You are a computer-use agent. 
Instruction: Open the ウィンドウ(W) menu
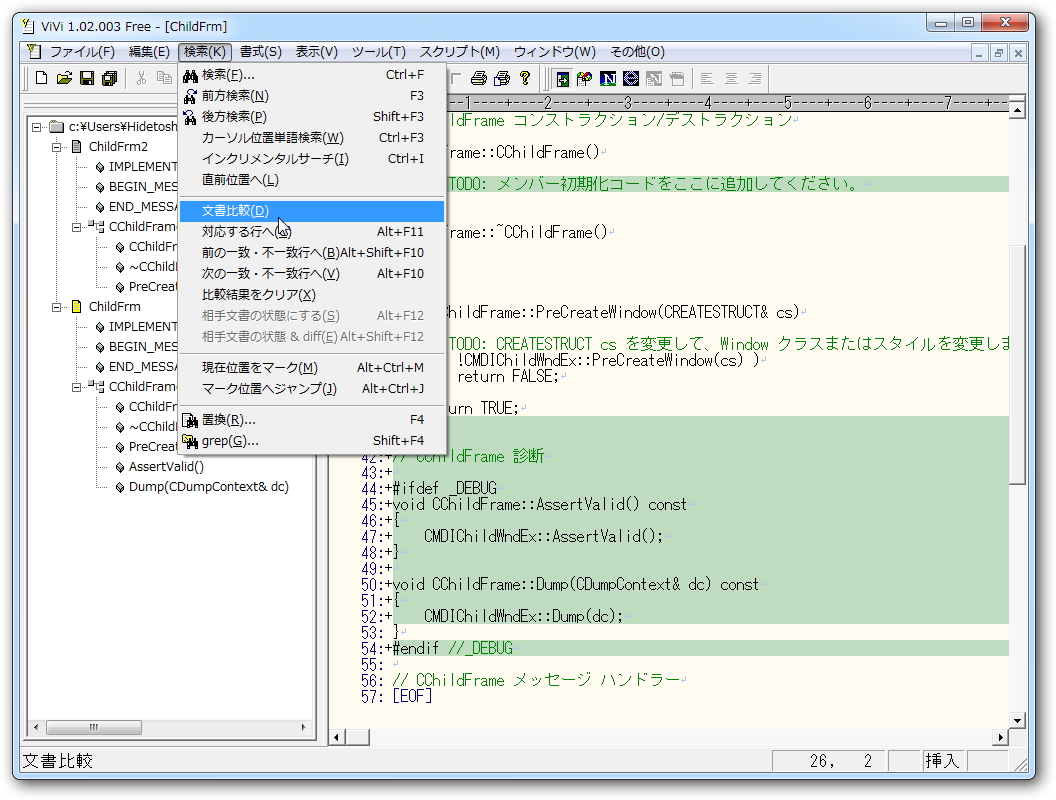[555, 52]
